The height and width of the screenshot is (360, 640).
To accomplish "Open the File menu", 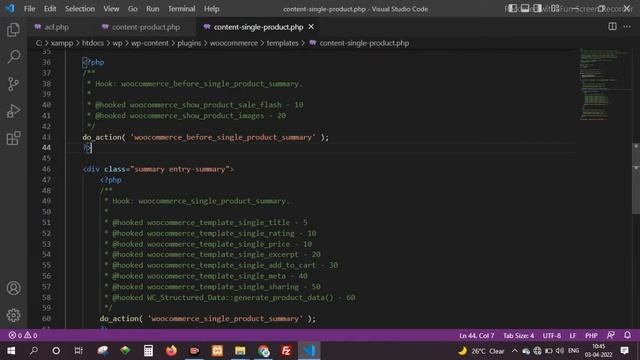I will (x=29, y=9).
